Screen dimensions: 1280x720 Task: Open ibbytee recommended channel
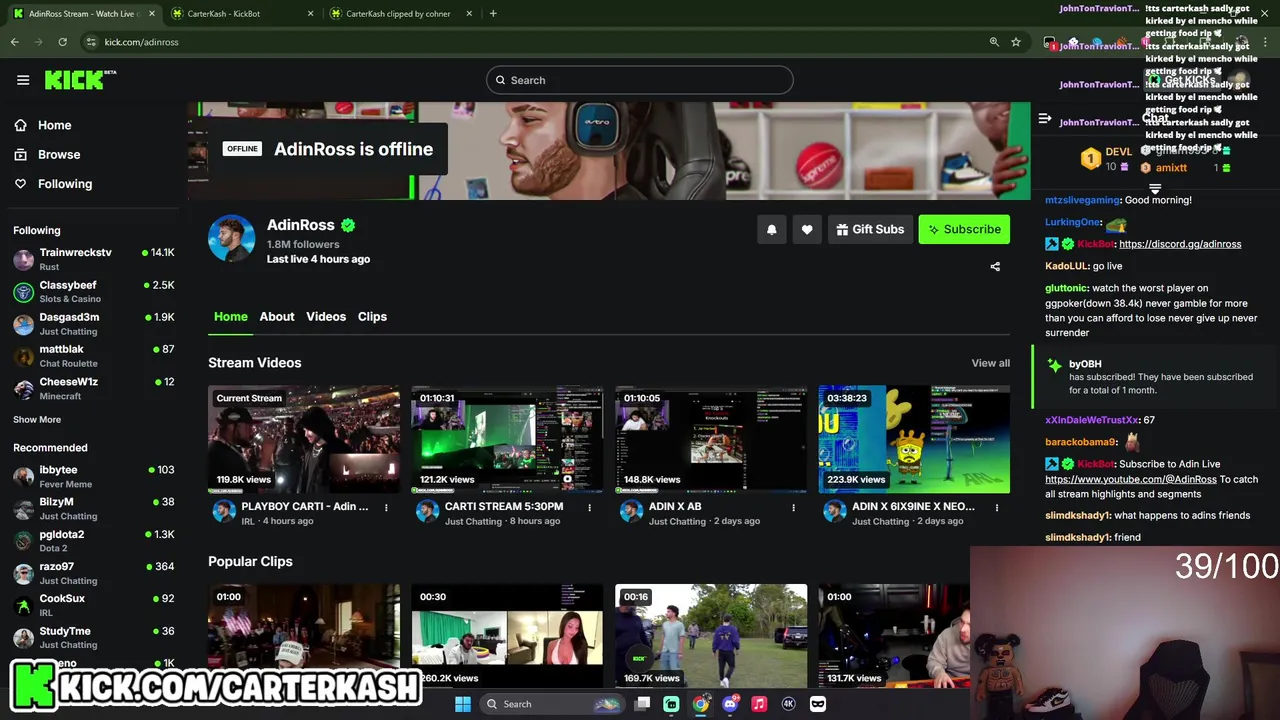pos(94,476)
